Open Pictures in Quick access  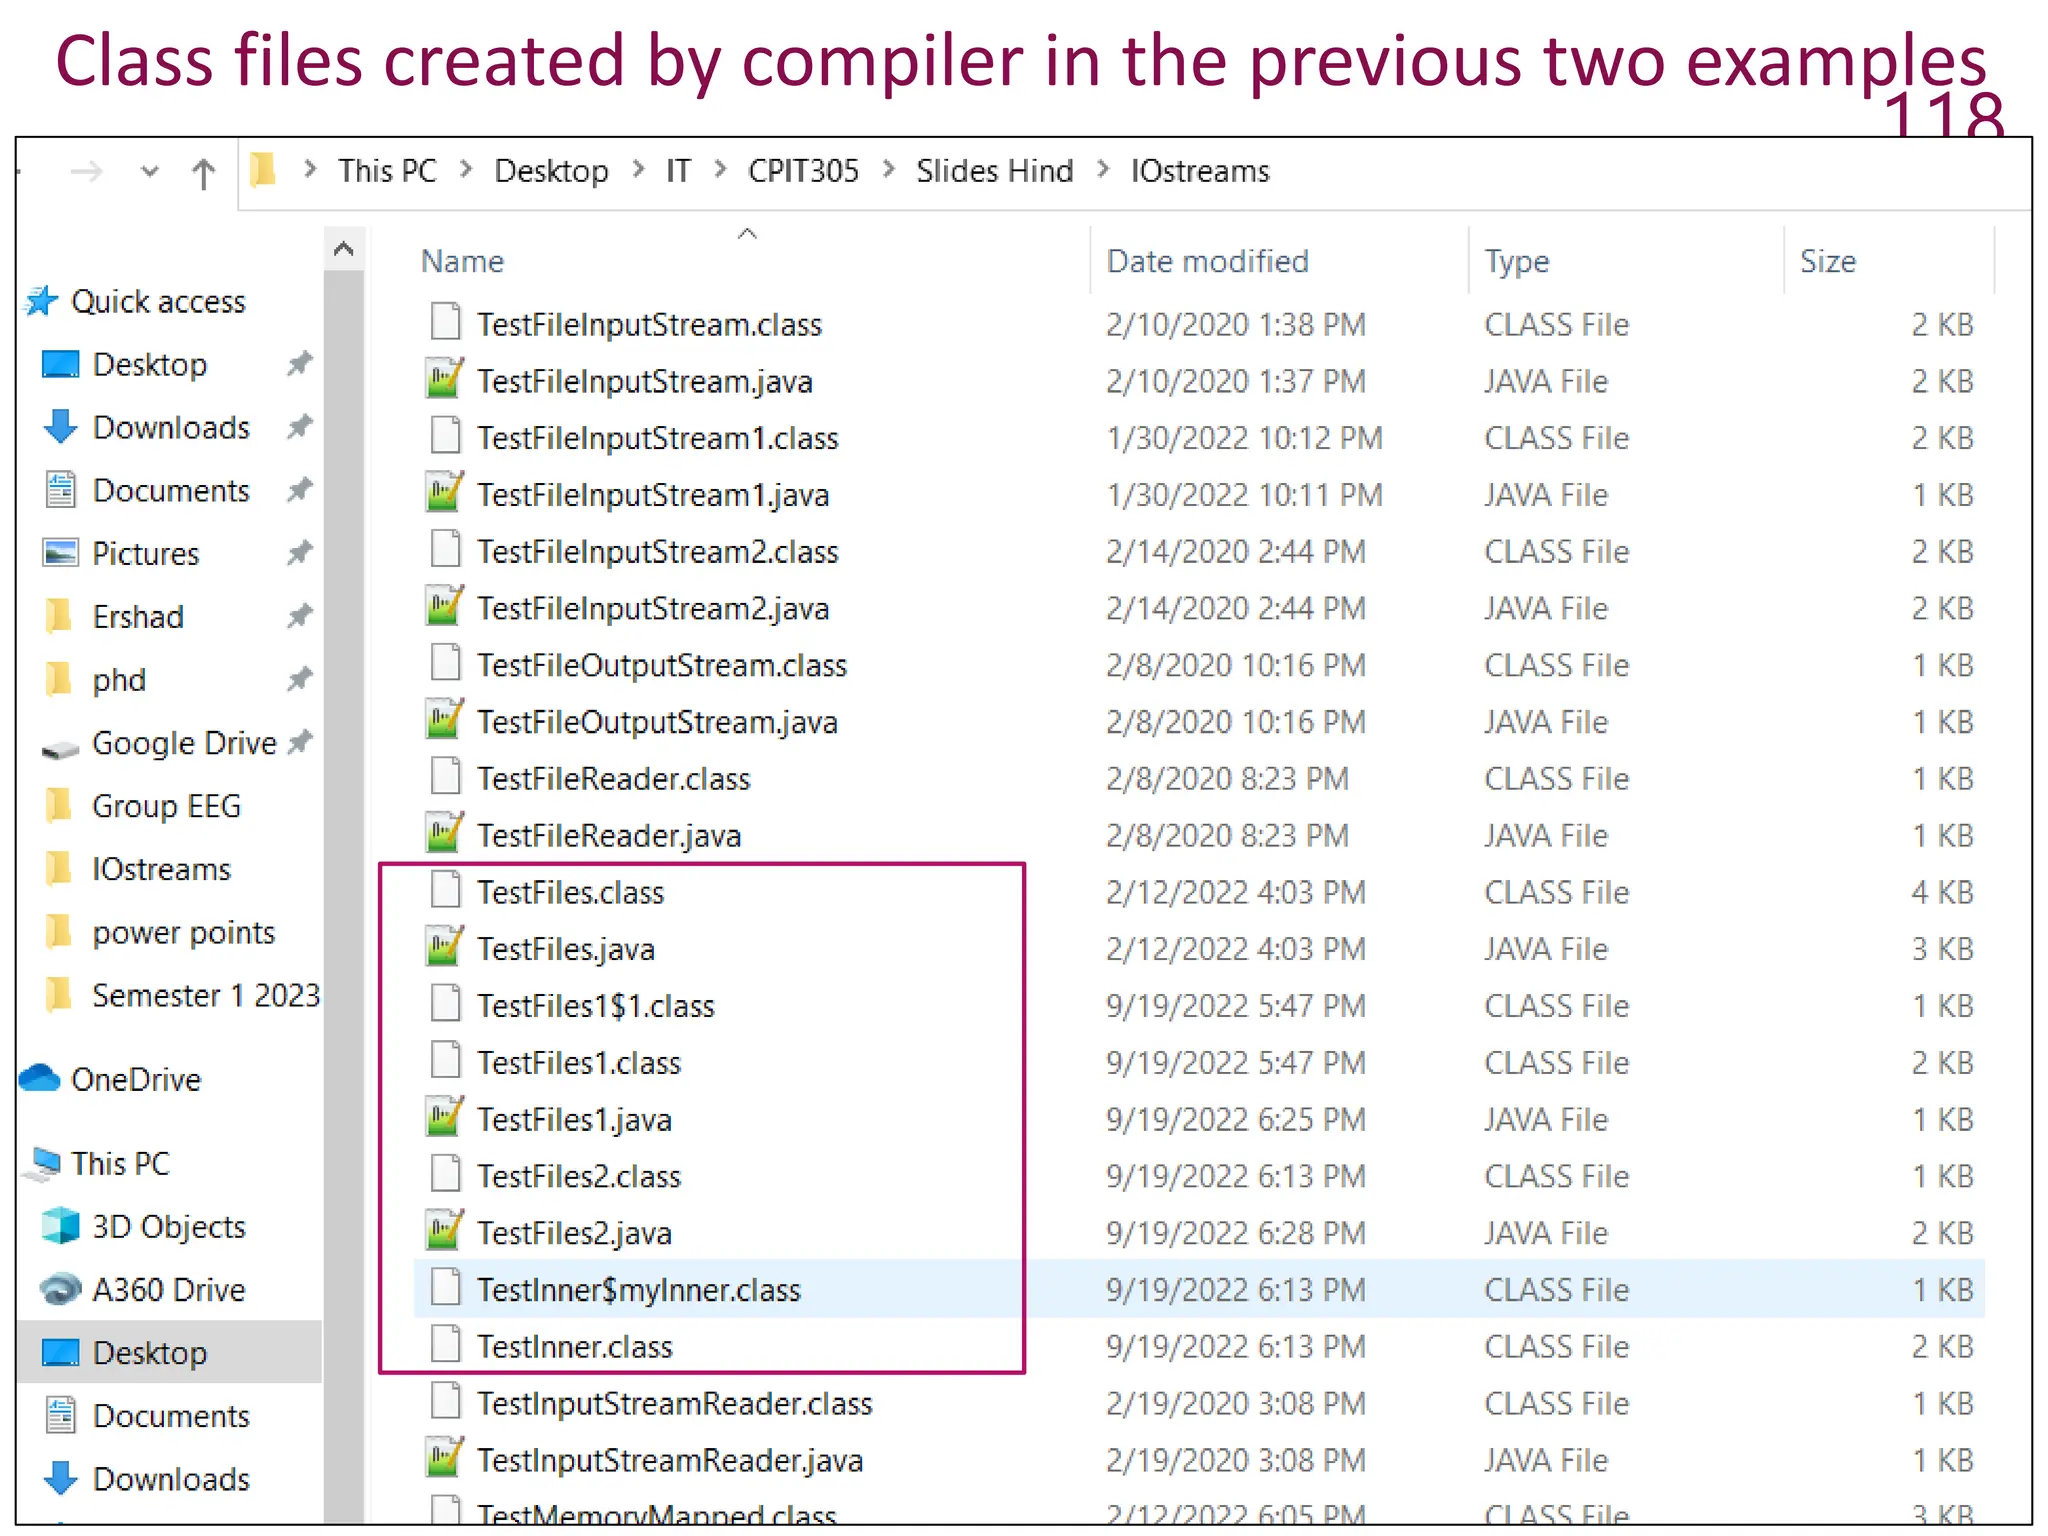(145, 553)
